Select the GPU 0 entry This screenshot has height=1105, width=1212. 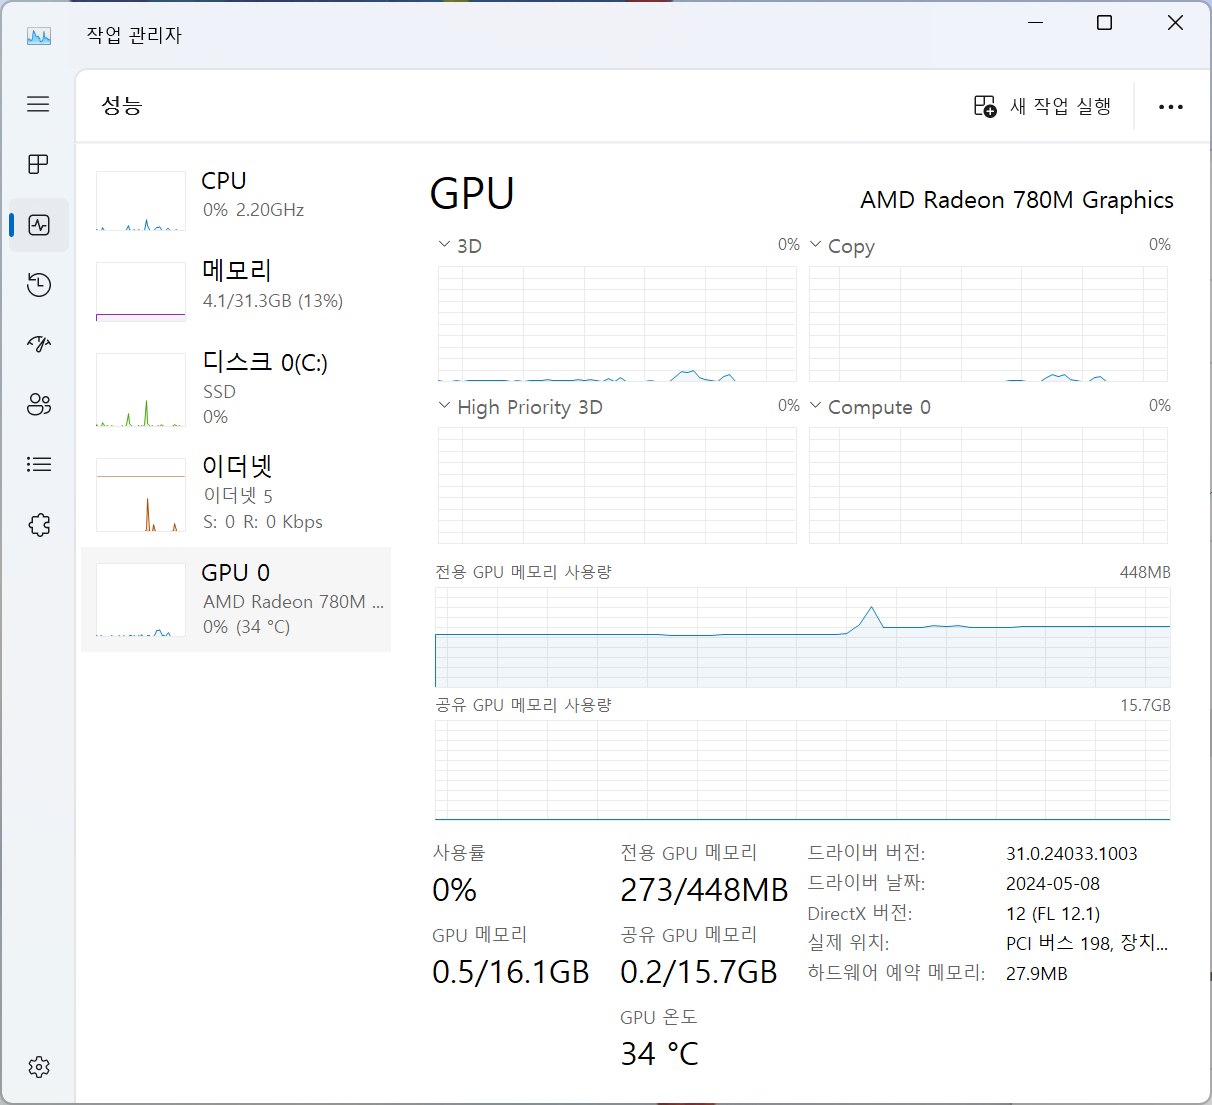(x=236, y=599)
